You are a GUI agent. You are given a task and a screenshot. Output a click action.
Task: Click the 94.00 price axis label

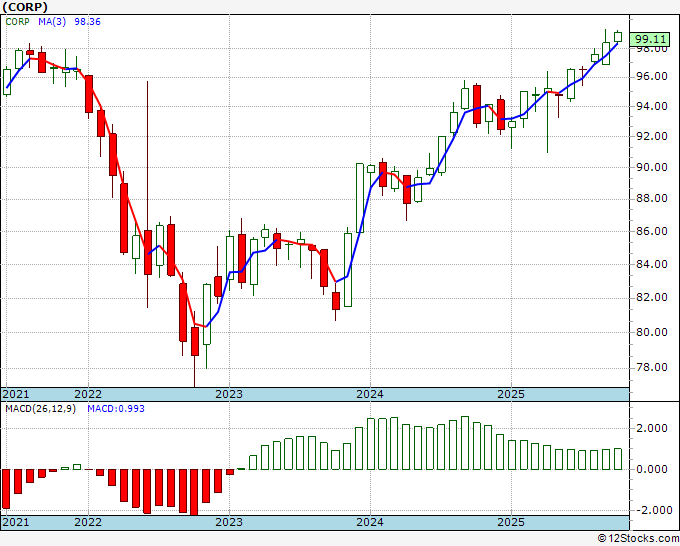(x=654, y=106)
